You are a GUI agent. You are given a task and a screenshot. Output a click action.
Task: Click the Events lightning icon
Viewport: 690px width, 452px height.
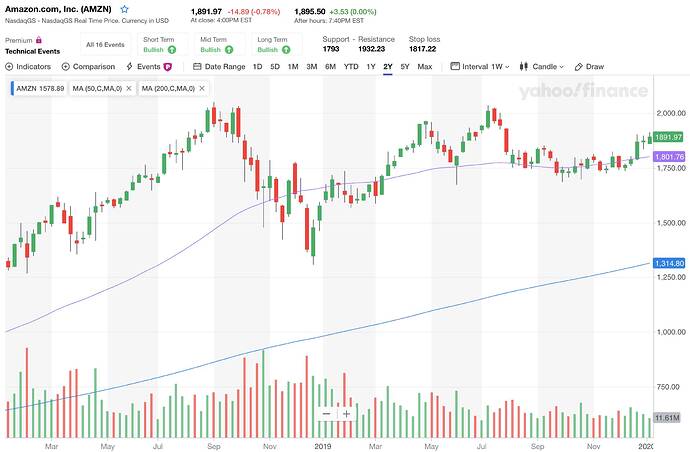tap(129, 67)
